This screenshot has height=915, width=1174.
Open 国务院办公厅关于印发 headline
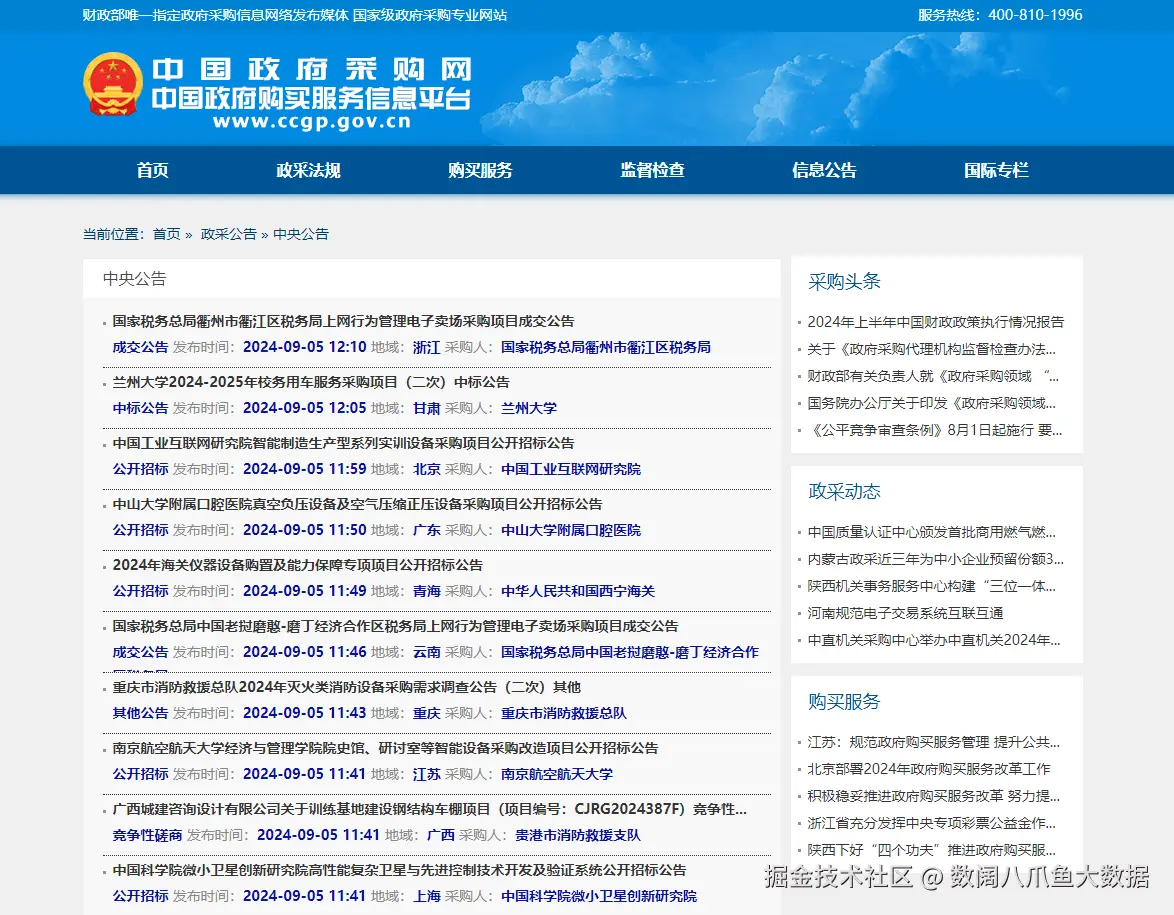pos(931,403)
